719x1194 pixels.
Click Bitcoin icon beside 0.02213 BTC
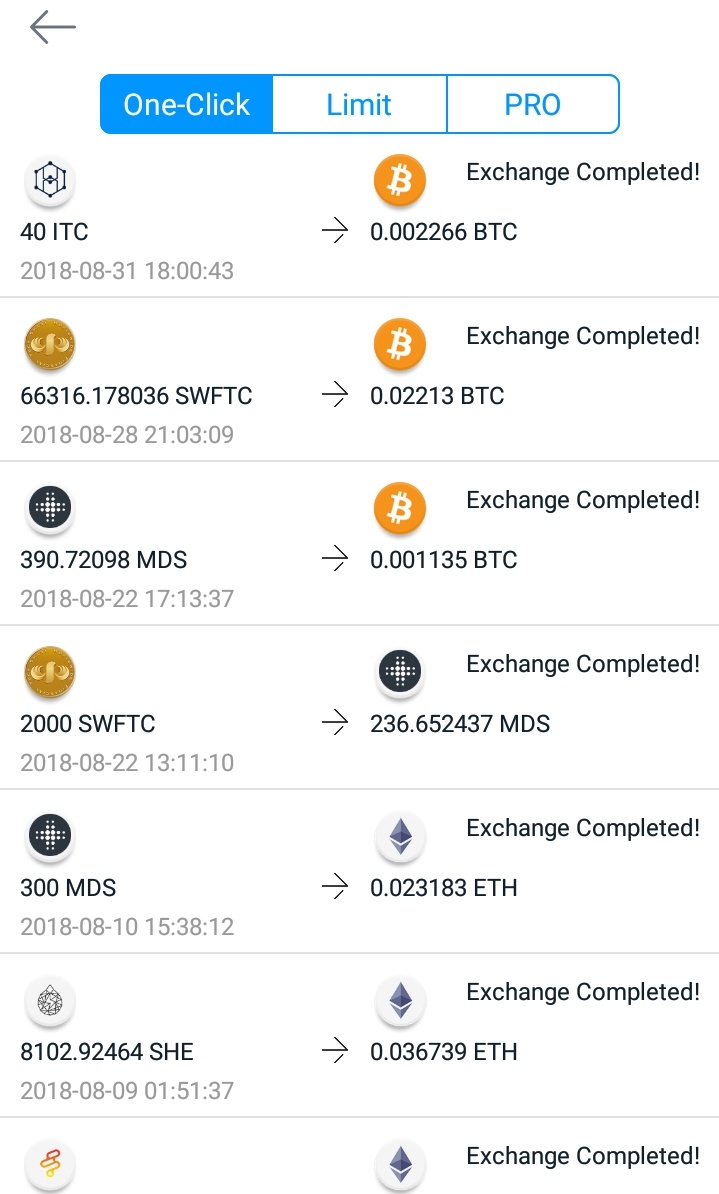[400, 344]
